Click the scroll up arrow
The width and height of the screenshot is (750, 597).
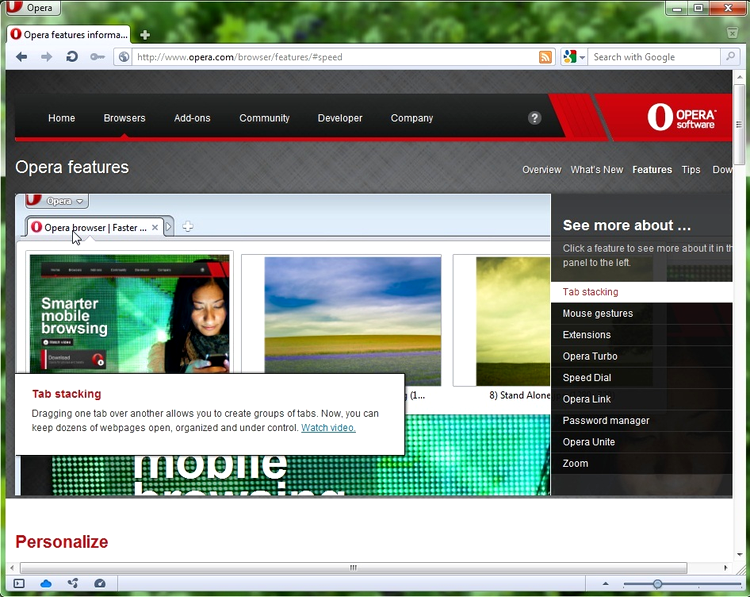click(x=739, y=77)
